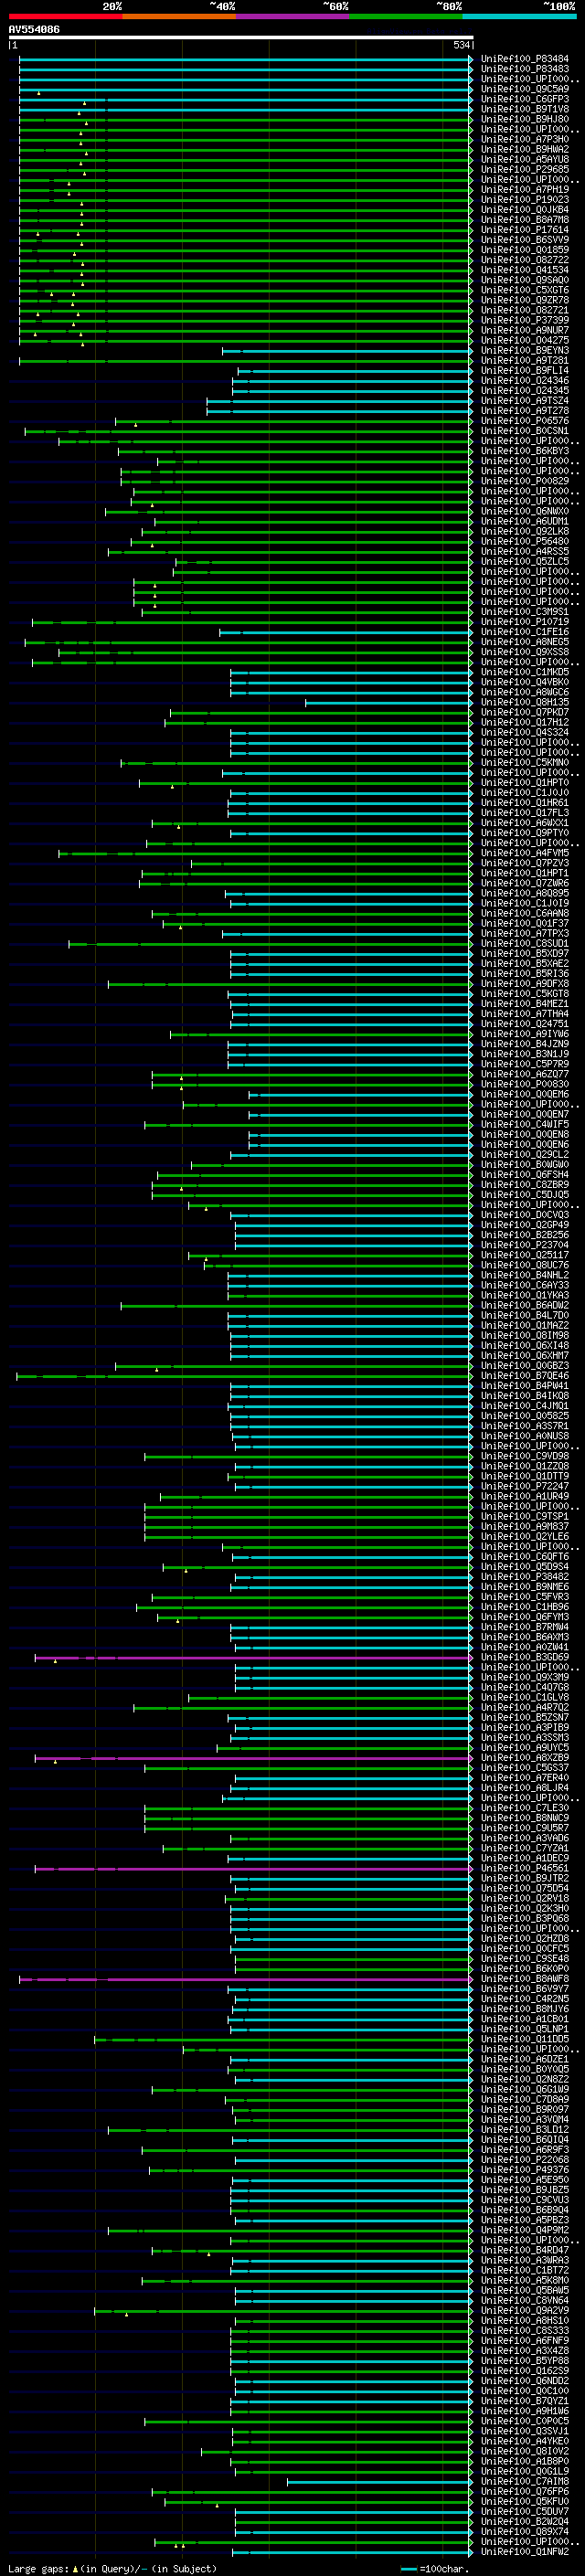Select hit label UniRef100_B9HWA2
This screenshot has height=2576, width=585.
[525, 149]
